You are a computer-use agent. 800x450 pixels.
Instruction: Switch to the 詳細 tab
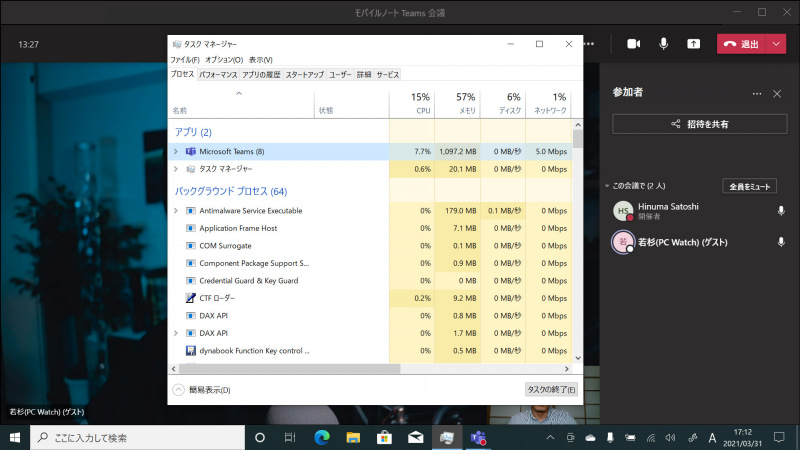pos(364,74)
